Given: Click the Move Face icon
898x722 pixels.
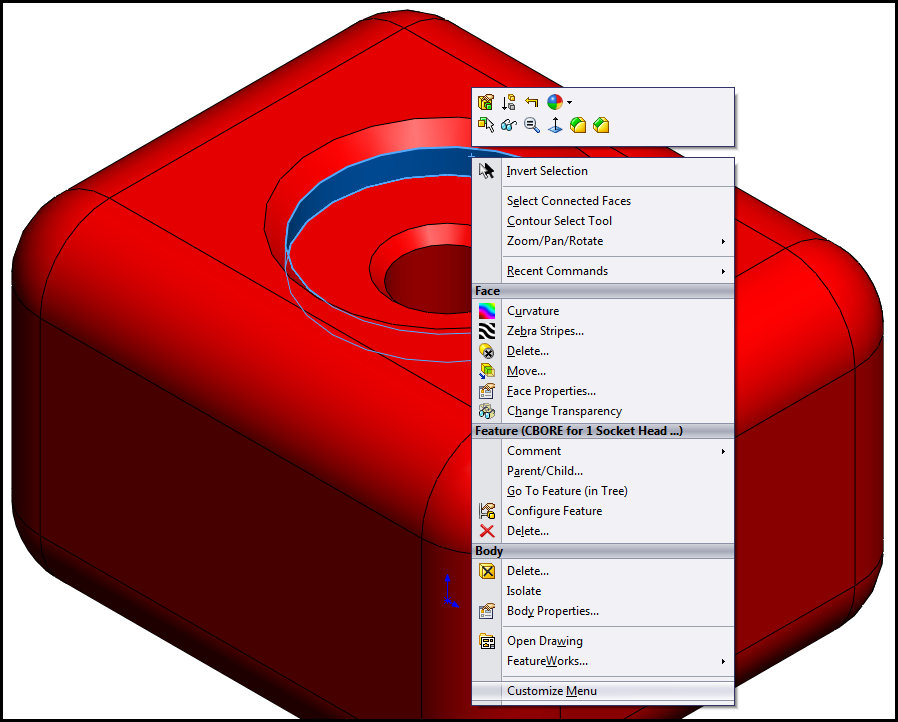Looking at the screenshot, I should pos(487,371).
